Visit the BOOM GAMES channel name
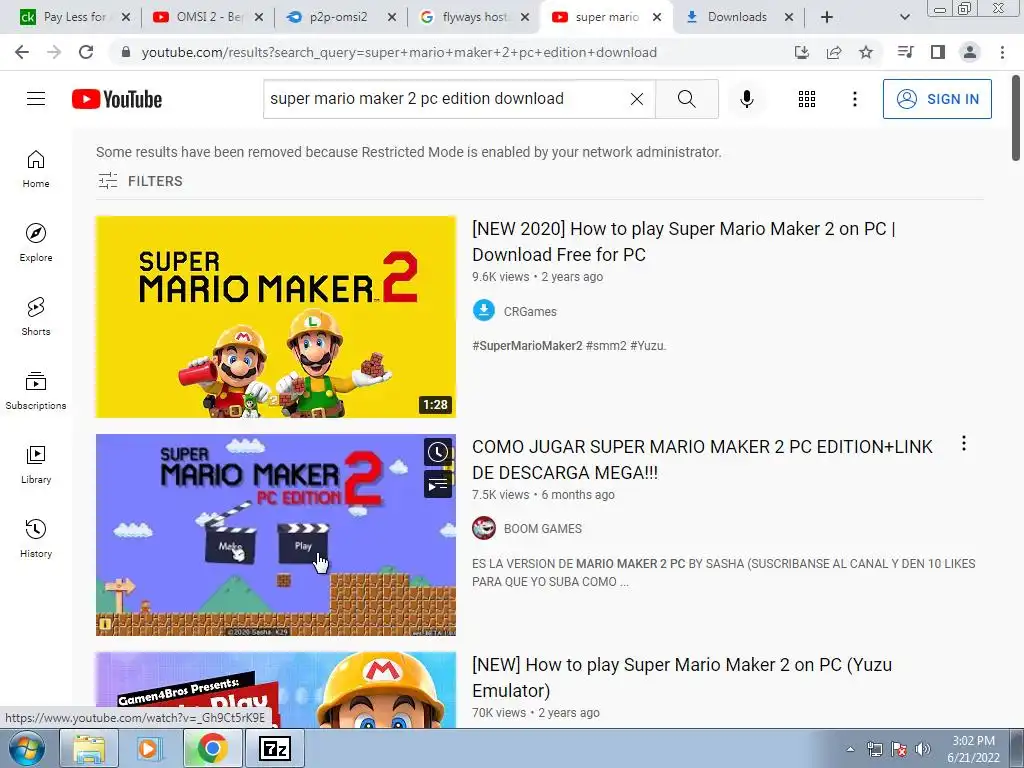The image size is (1024, 768). (543, 529)
